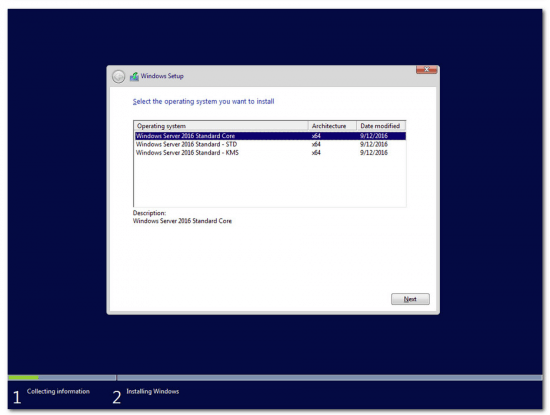The width and height of the screenshot is (550, 415).
Task: Select Windows Server 2016 Standard - KMS
Action: tap(270, 153)
